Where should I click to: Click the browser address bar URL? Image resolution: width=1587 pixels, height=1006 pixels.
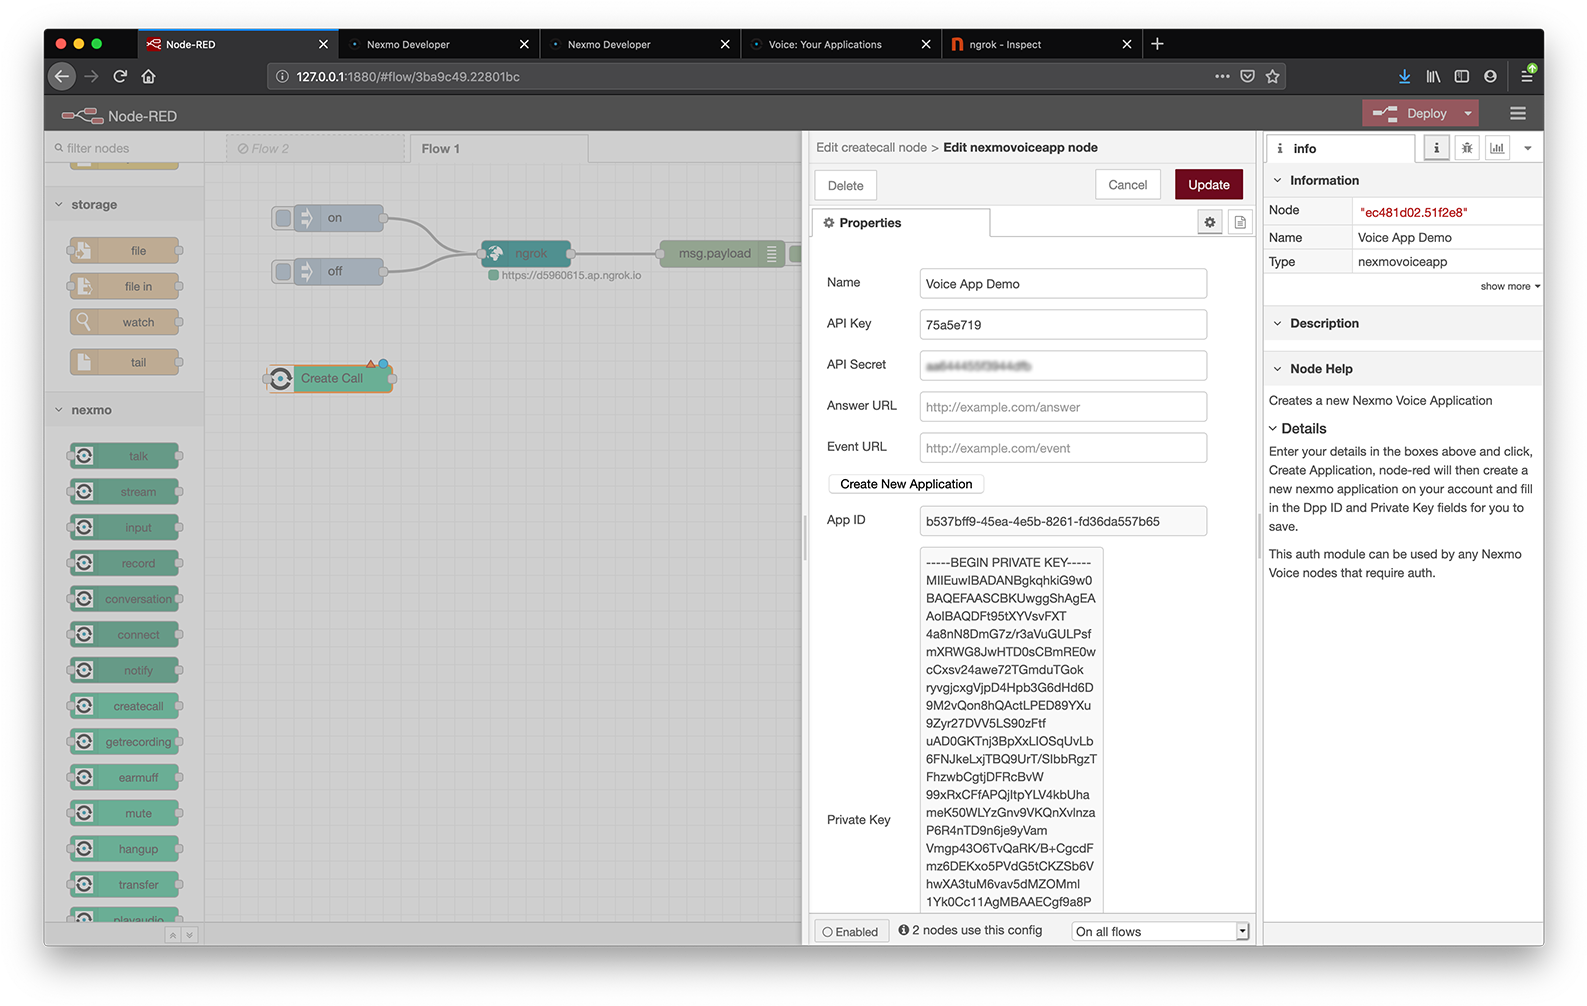[x=740, y=76]
